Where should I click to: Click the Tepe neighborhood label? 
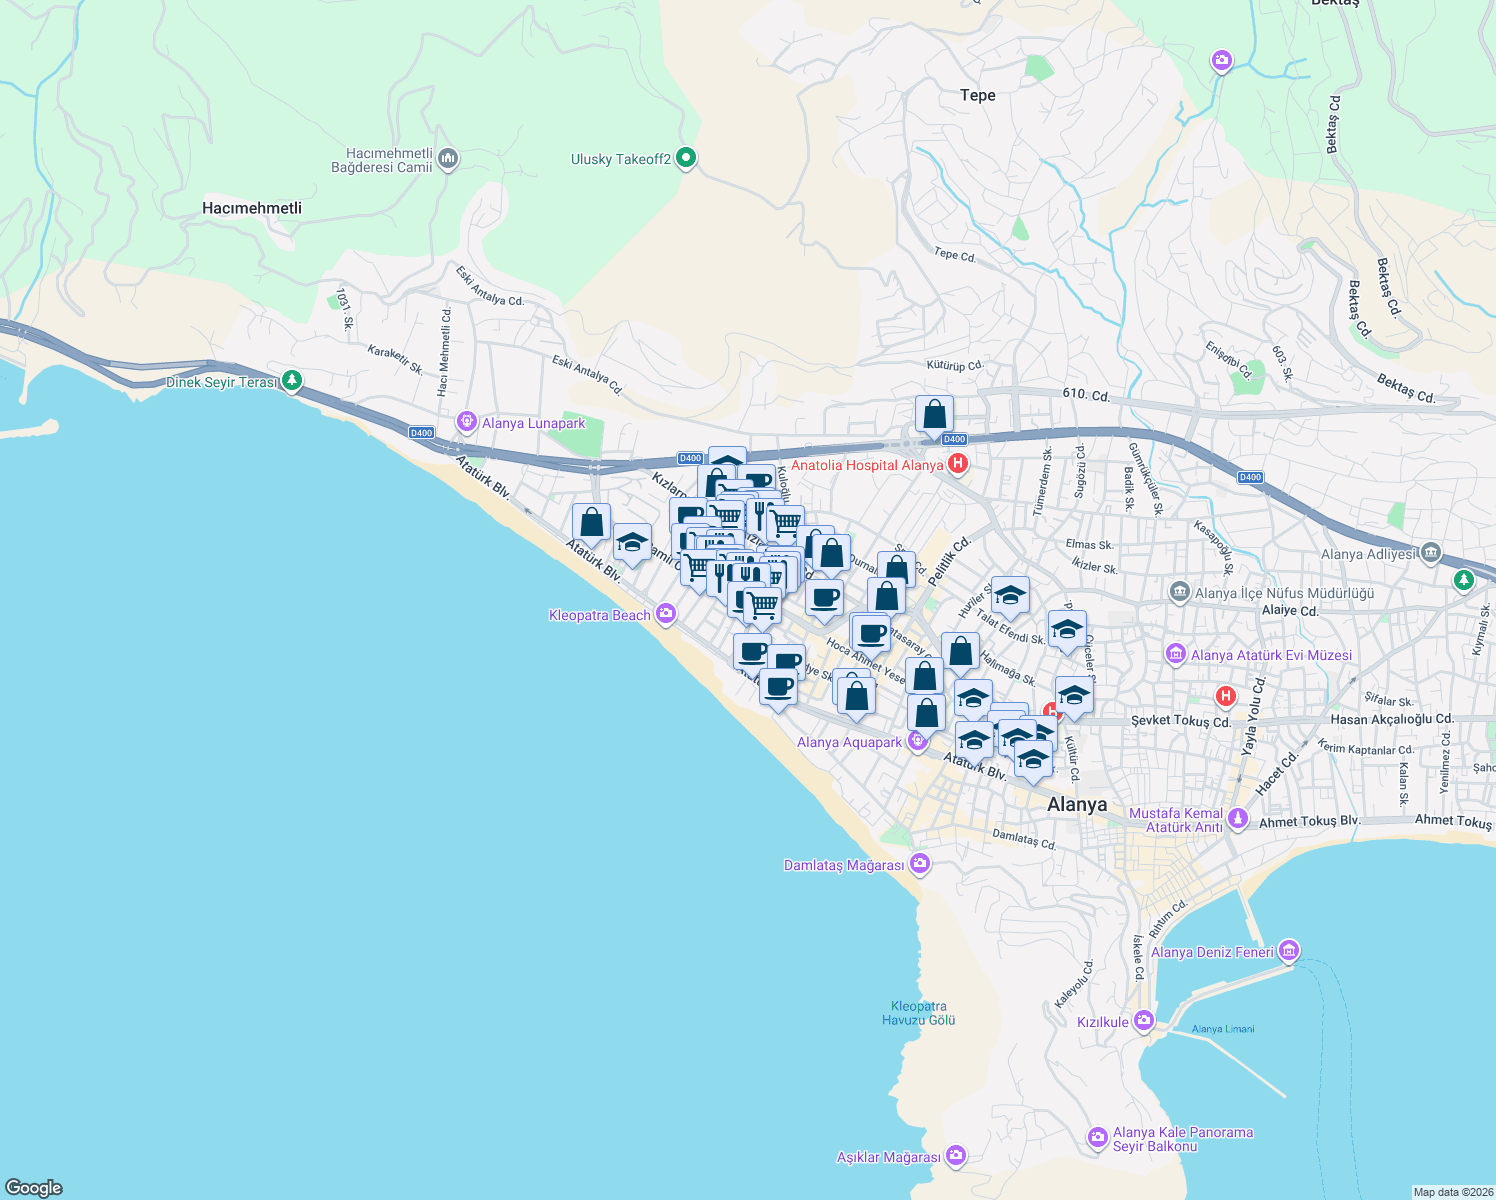click(978, 95)
